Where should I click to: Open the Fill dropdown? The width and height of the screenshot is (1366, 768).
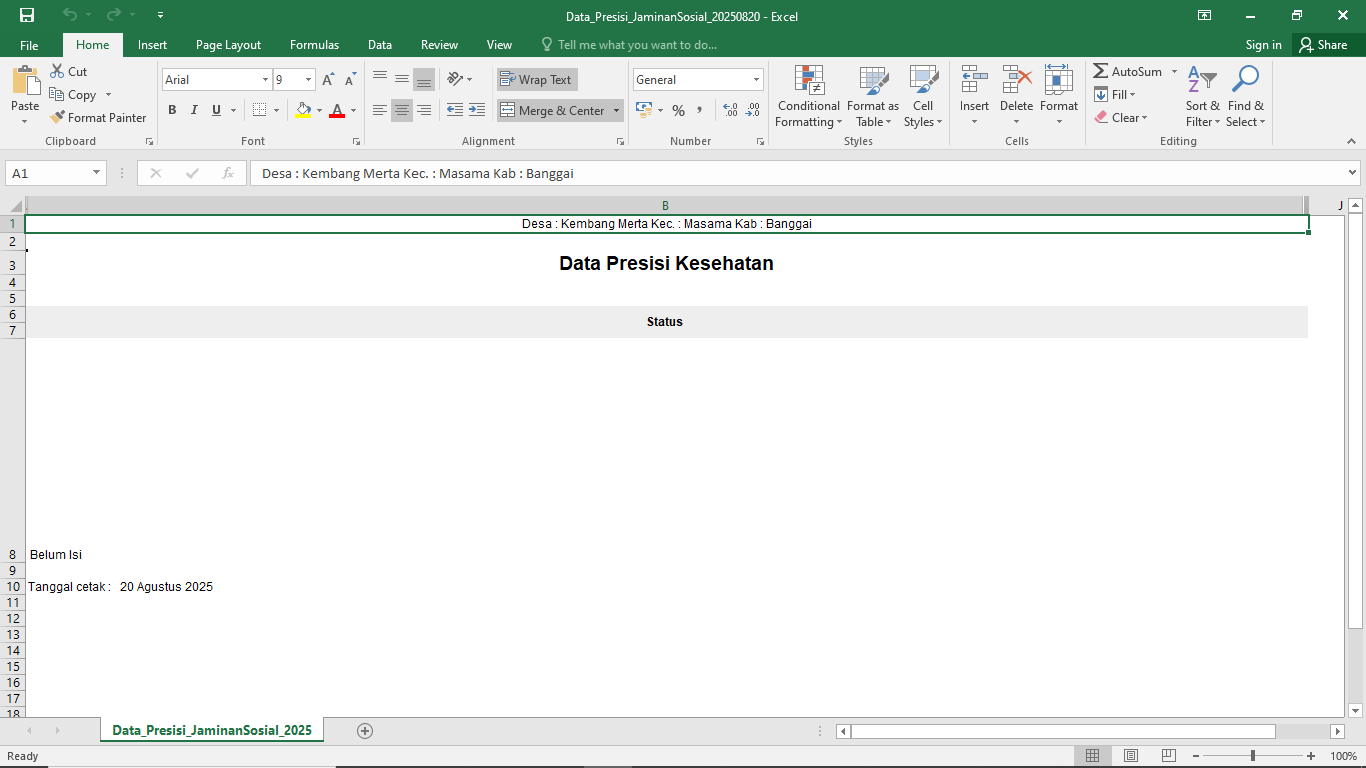(x=1115, y=95)
